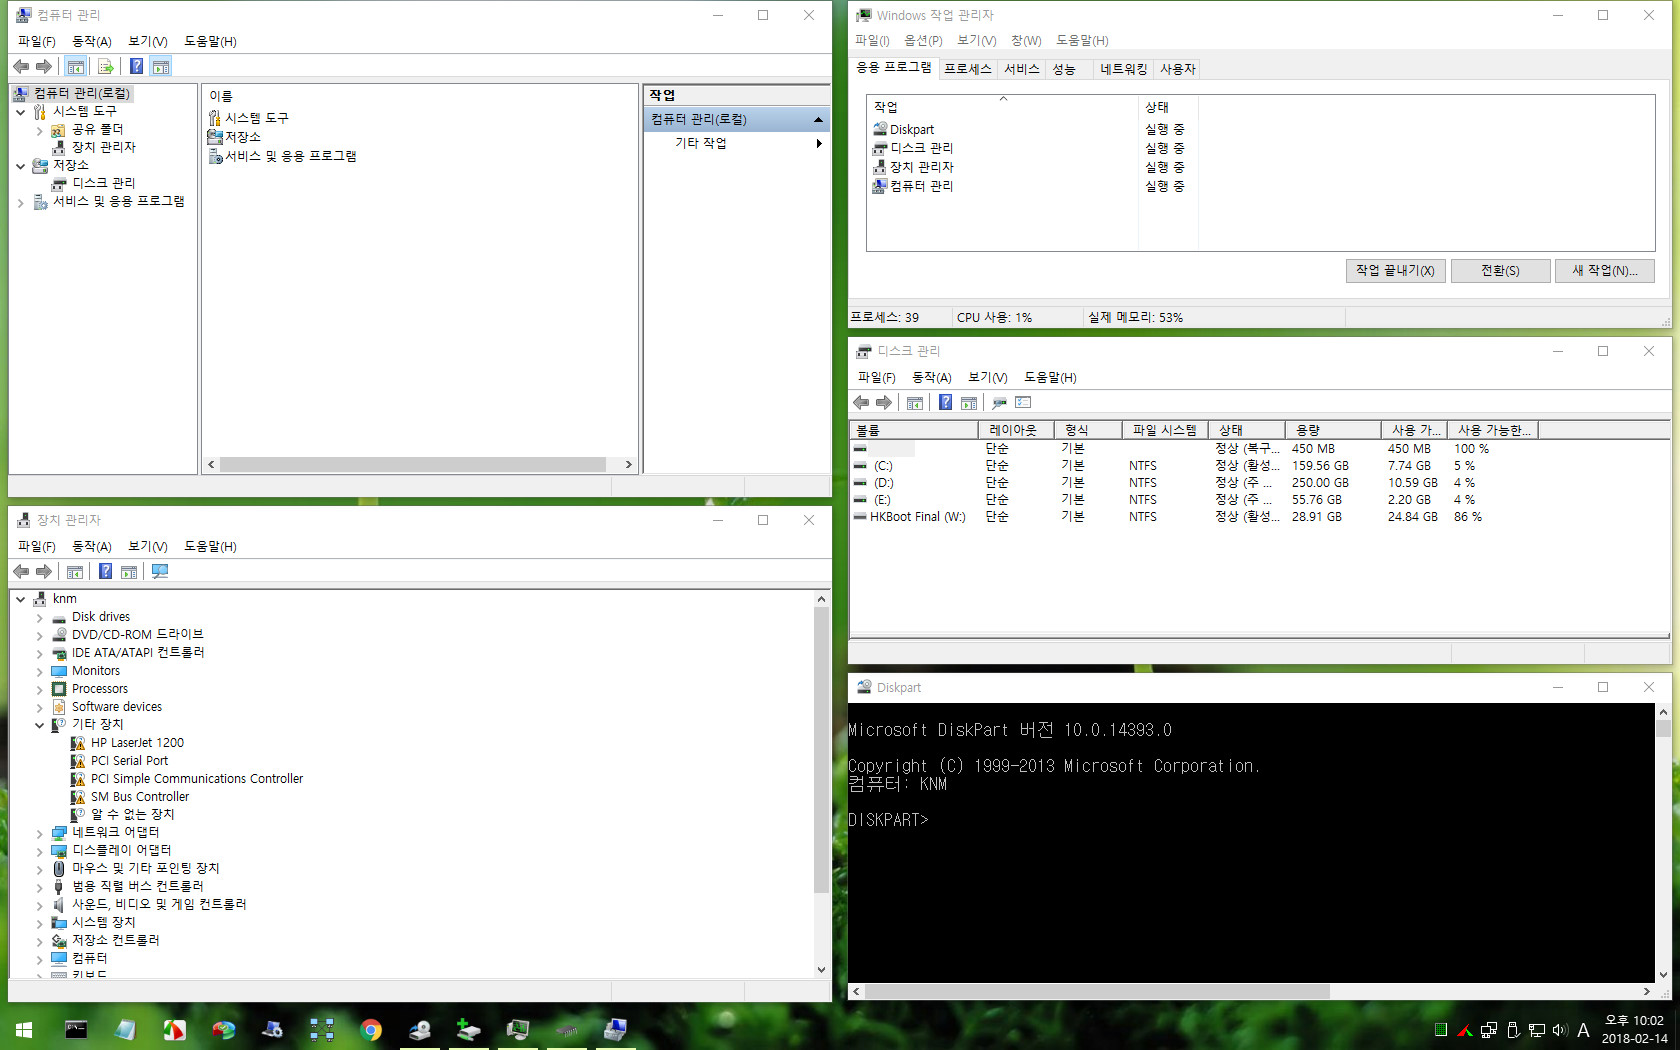Open 동작(A) menu in 컴퓨터 관리

pyautogui.click(x=92, y=41)
